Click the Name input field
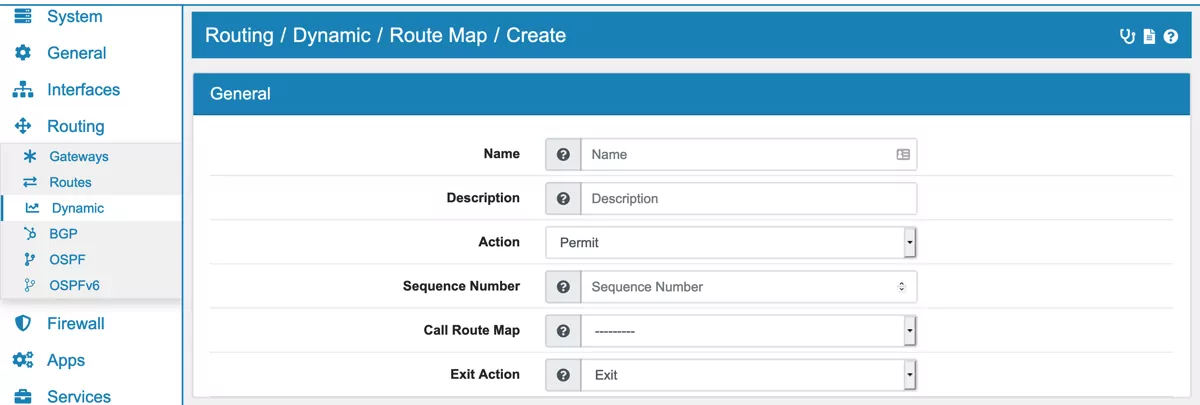1200x405 pixels. (x=749, y=155)
